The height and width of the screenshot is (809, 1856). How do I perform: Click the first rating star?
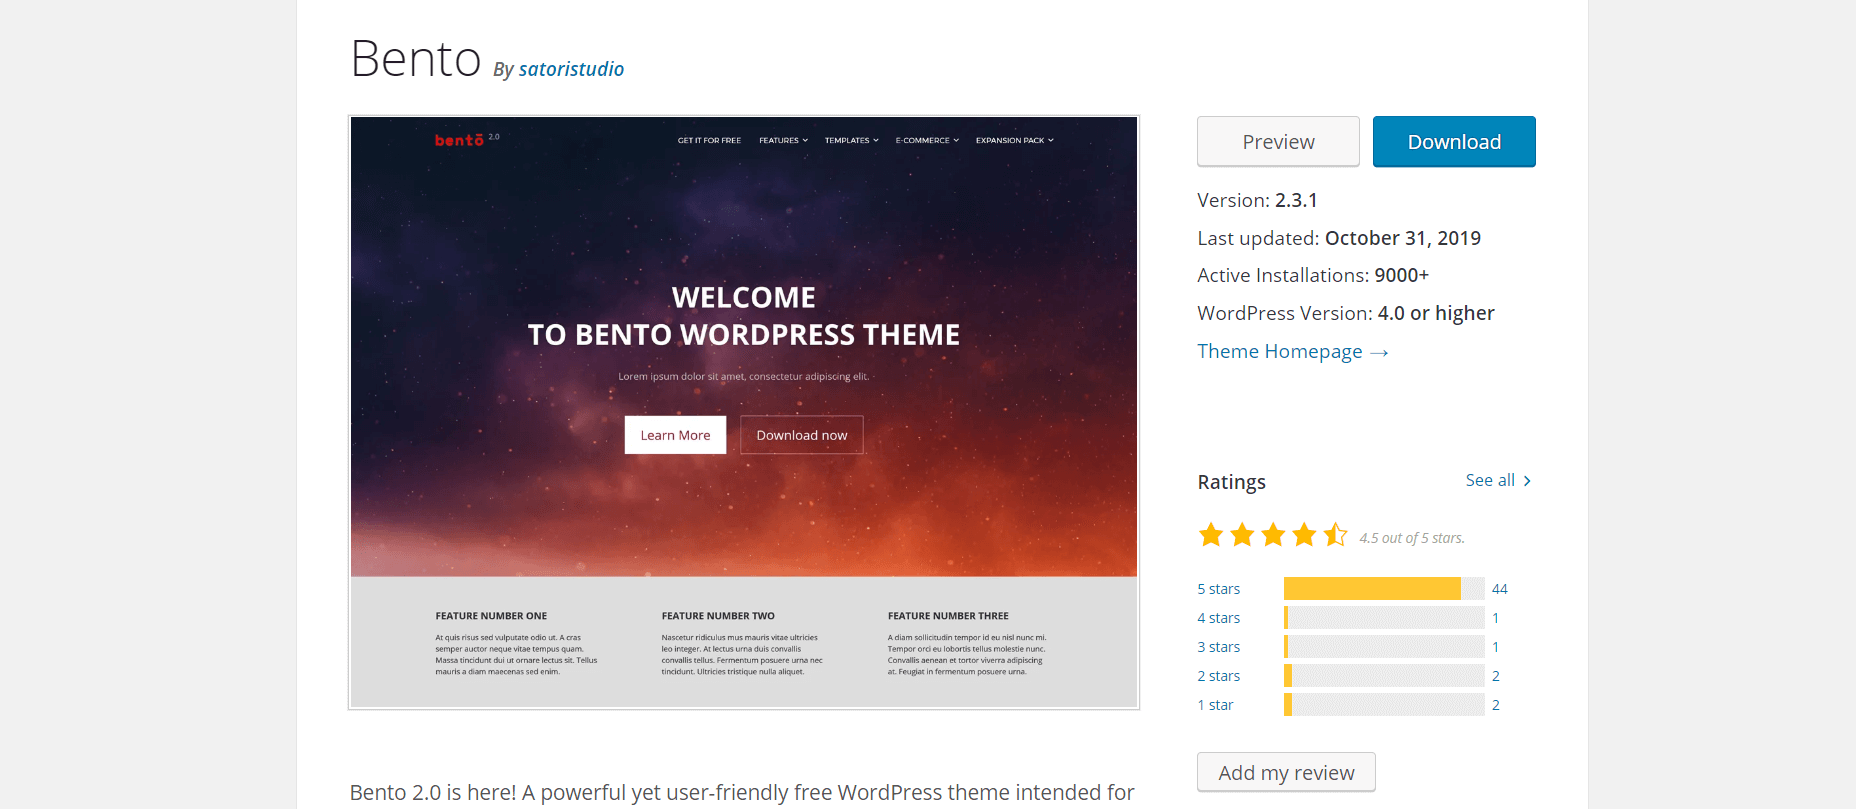[1211, 535]
